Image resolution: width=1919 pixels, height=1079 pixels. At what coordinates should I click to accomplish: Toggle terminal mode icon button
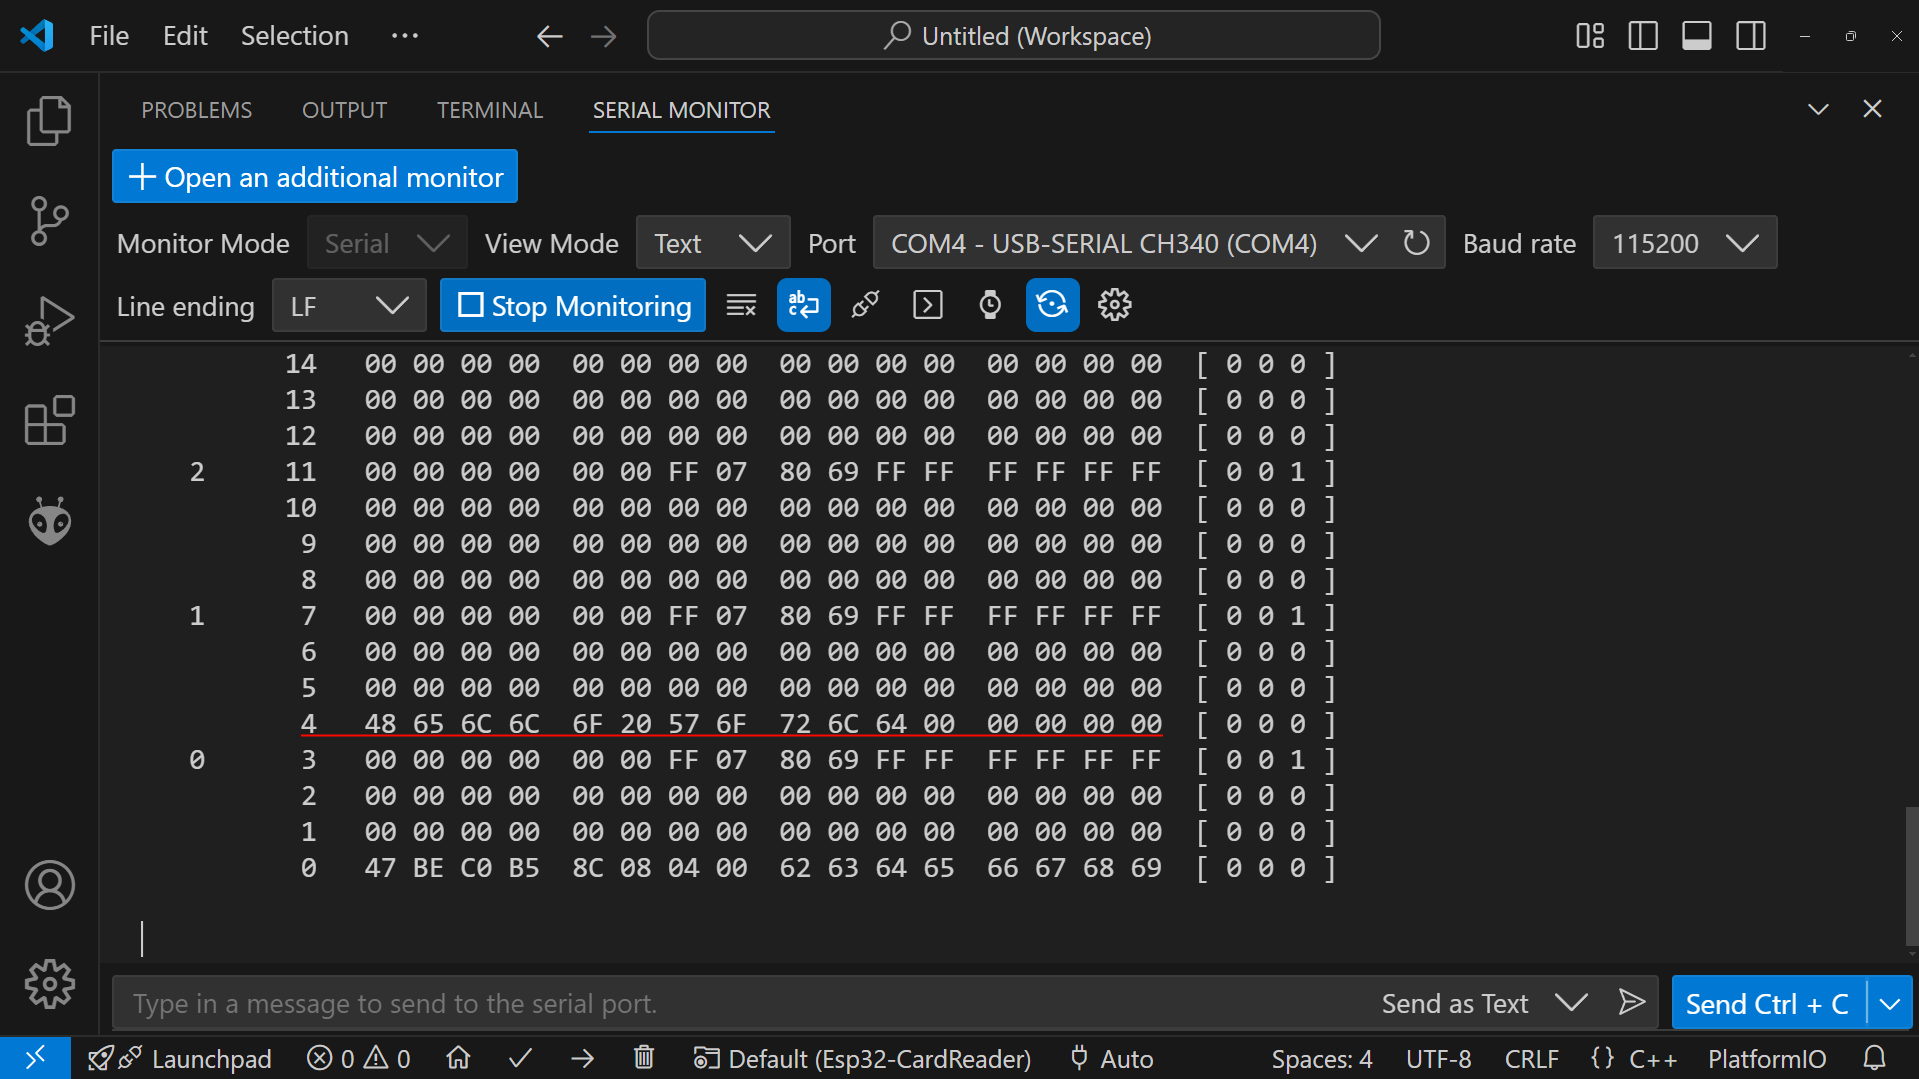928,305
